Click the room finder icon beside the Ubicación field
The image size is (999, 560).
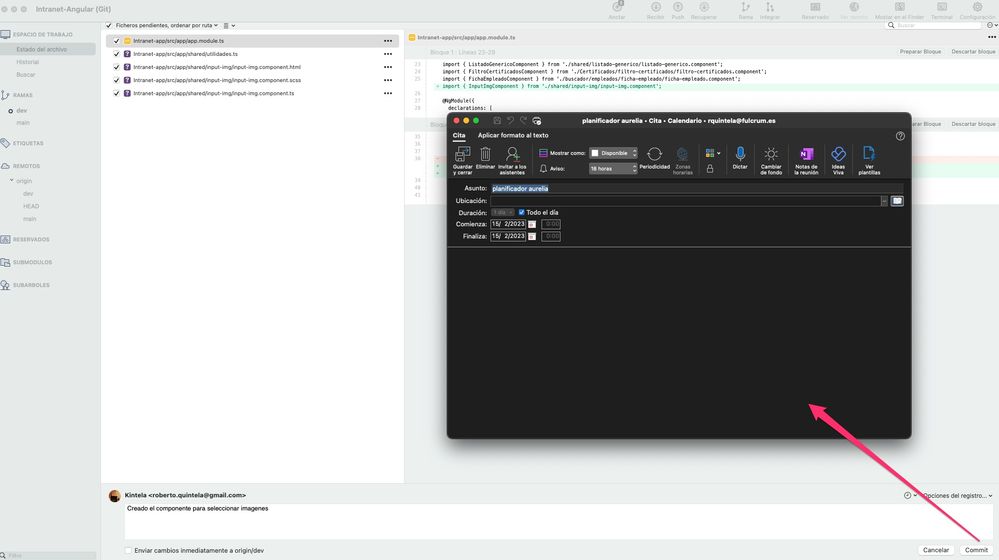897,201
